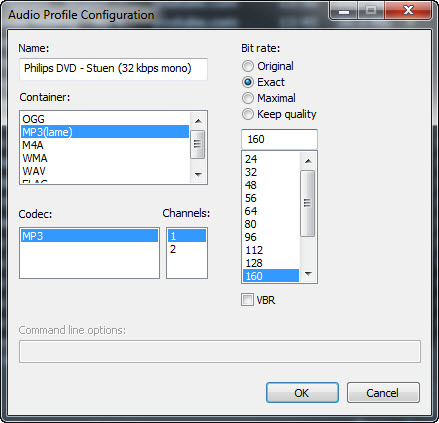Image resolution: width=439 pixels, height=423 pixels.
Task: Click the bit rate list scrollbar thumb
Action: [308, 203]
